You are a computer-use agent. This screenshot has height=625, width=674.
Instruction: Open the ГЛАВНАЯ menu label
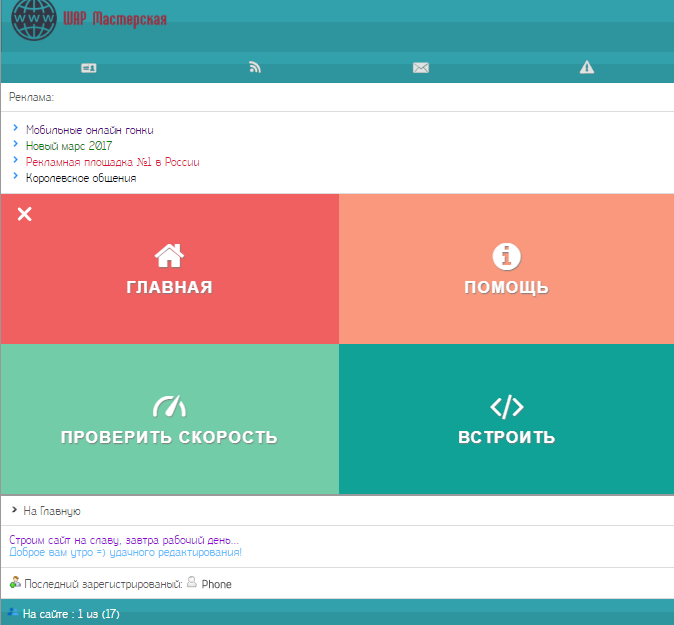click(169, 288)
